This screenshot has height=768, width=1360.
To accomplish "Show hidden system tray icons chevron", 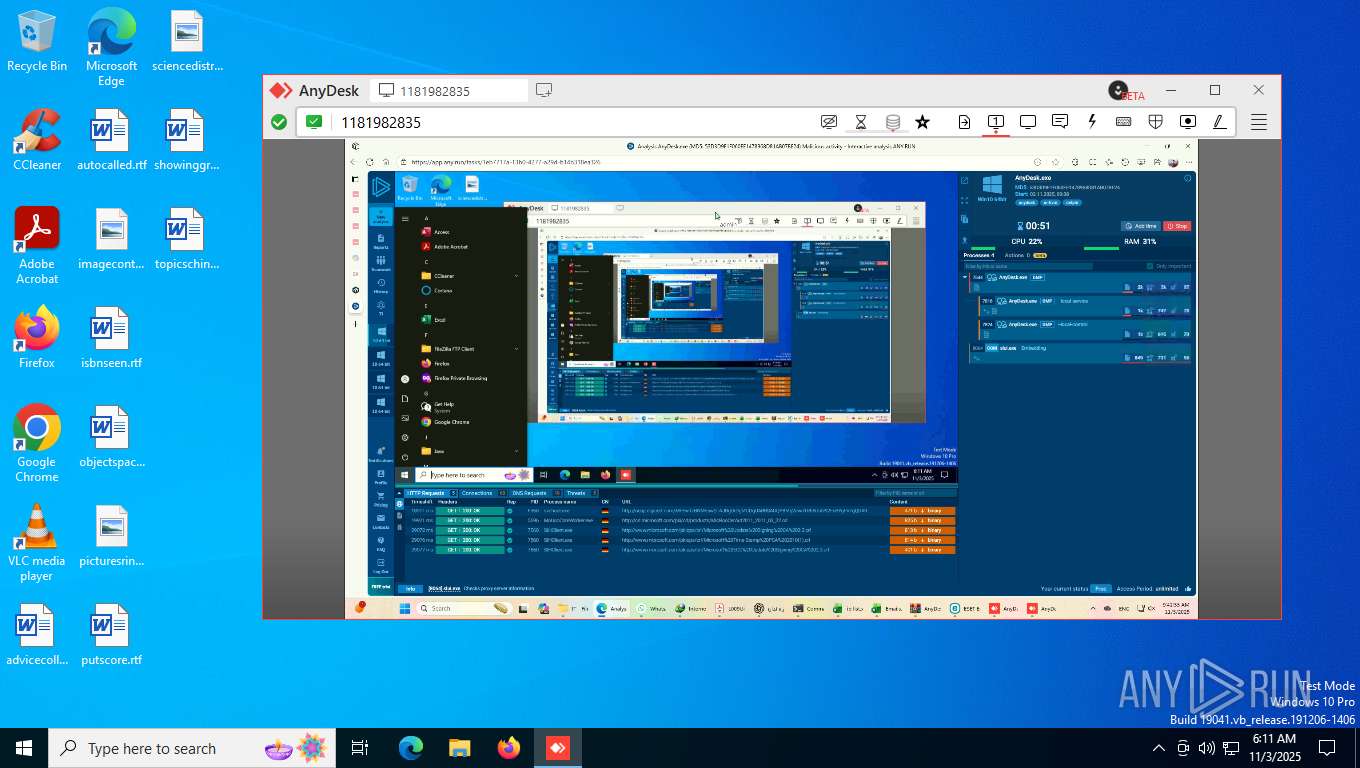I will coord(1159,748).
